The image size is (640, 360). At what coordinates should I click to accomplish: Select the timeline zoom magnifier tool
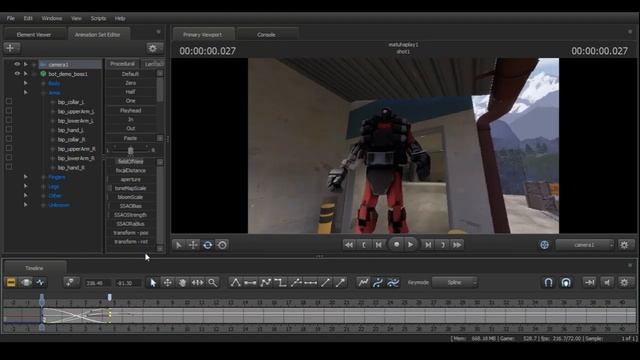213,282
